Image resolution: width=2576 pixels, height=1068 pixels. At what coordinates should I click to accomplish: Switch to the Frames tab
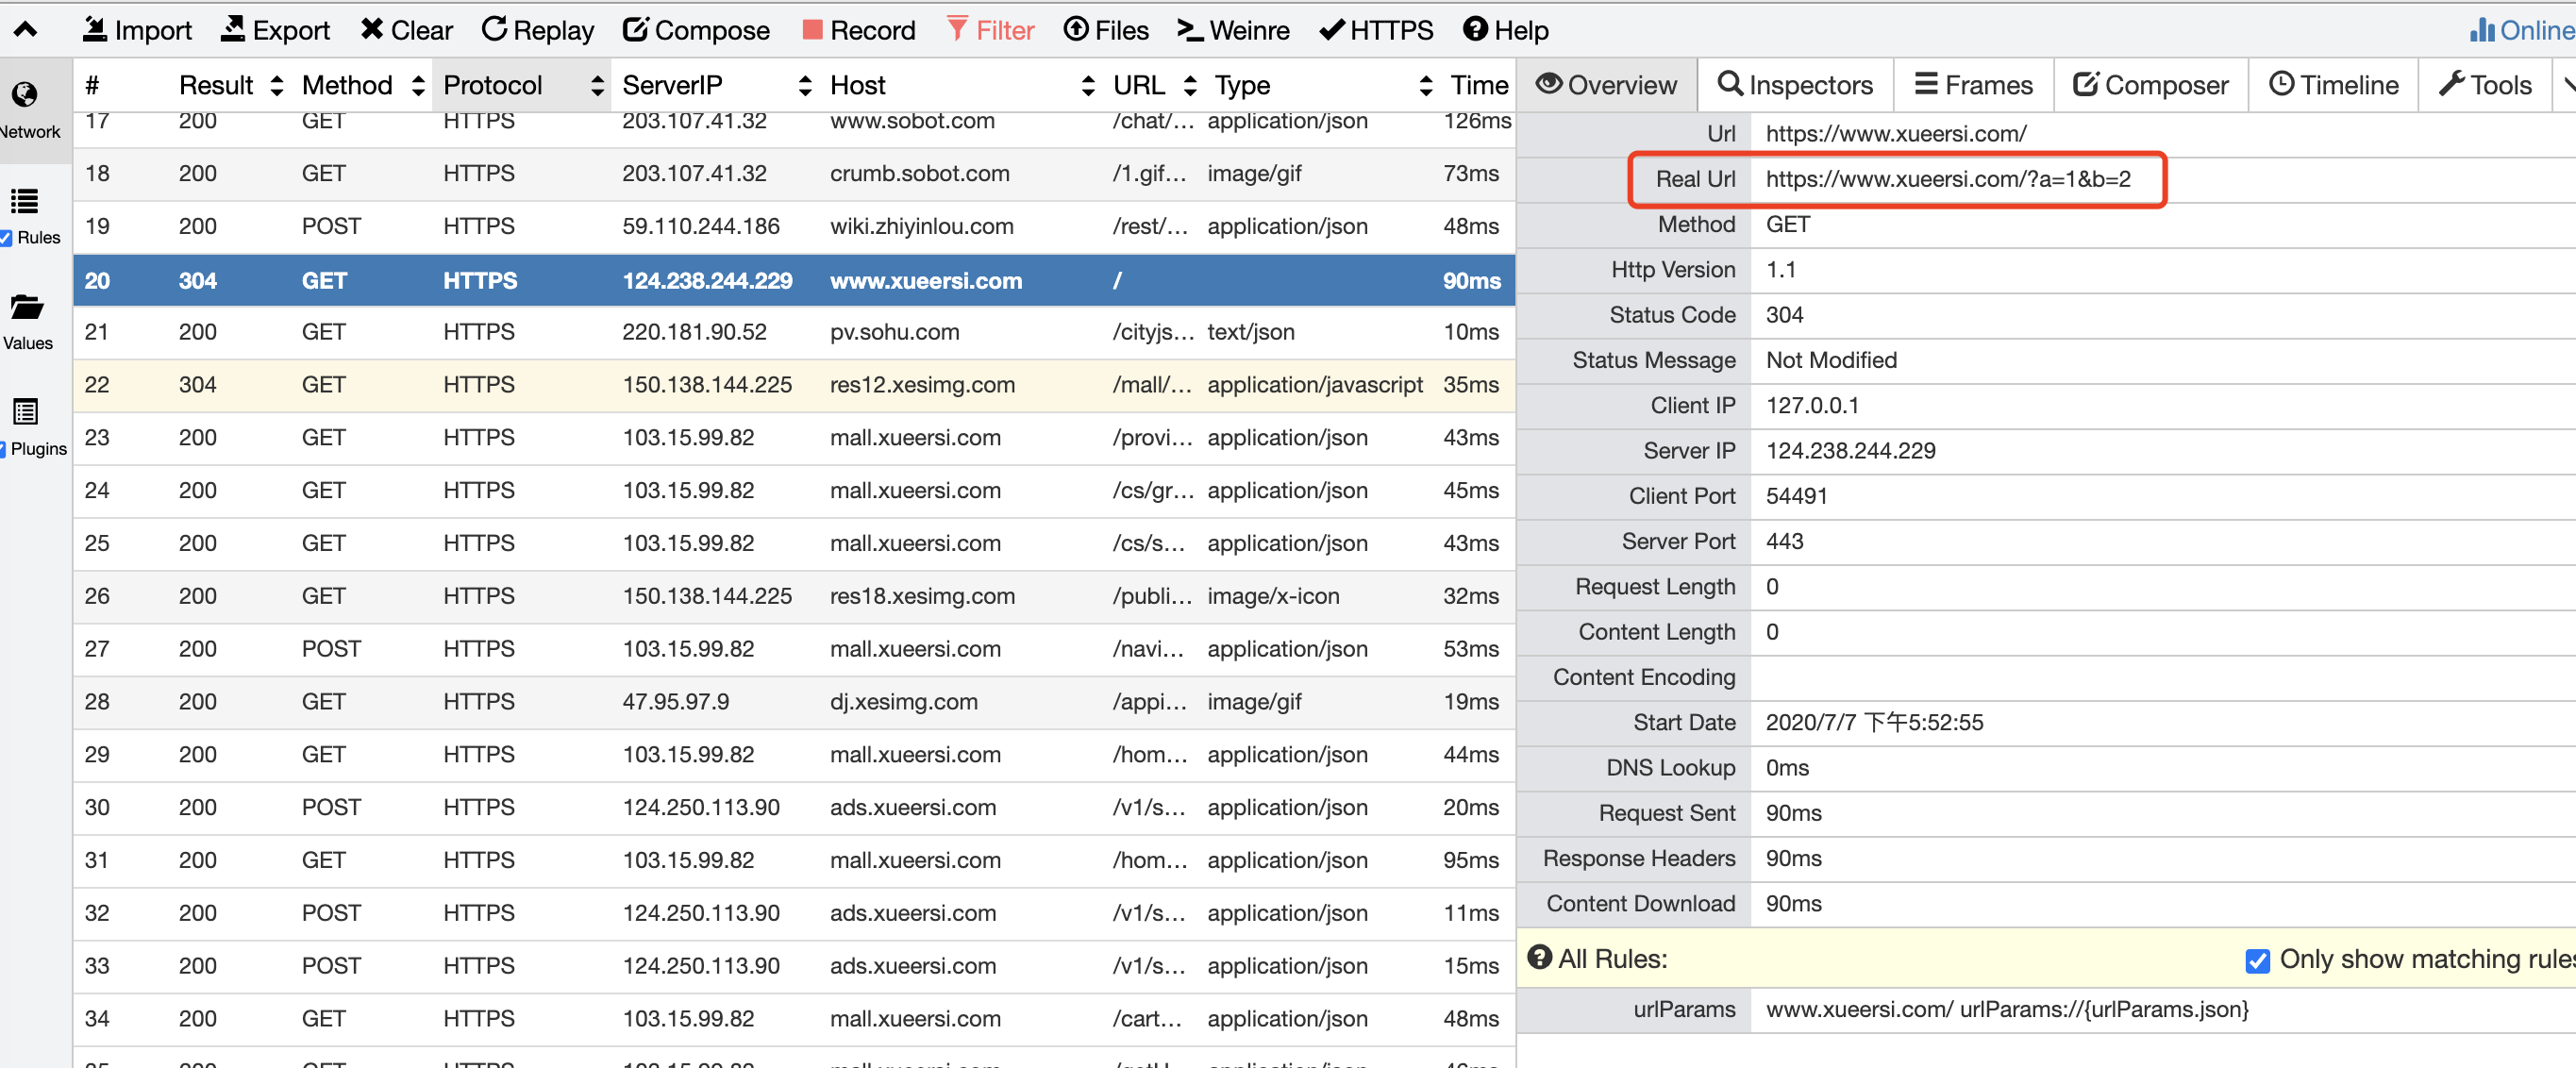coord(1973,85)
